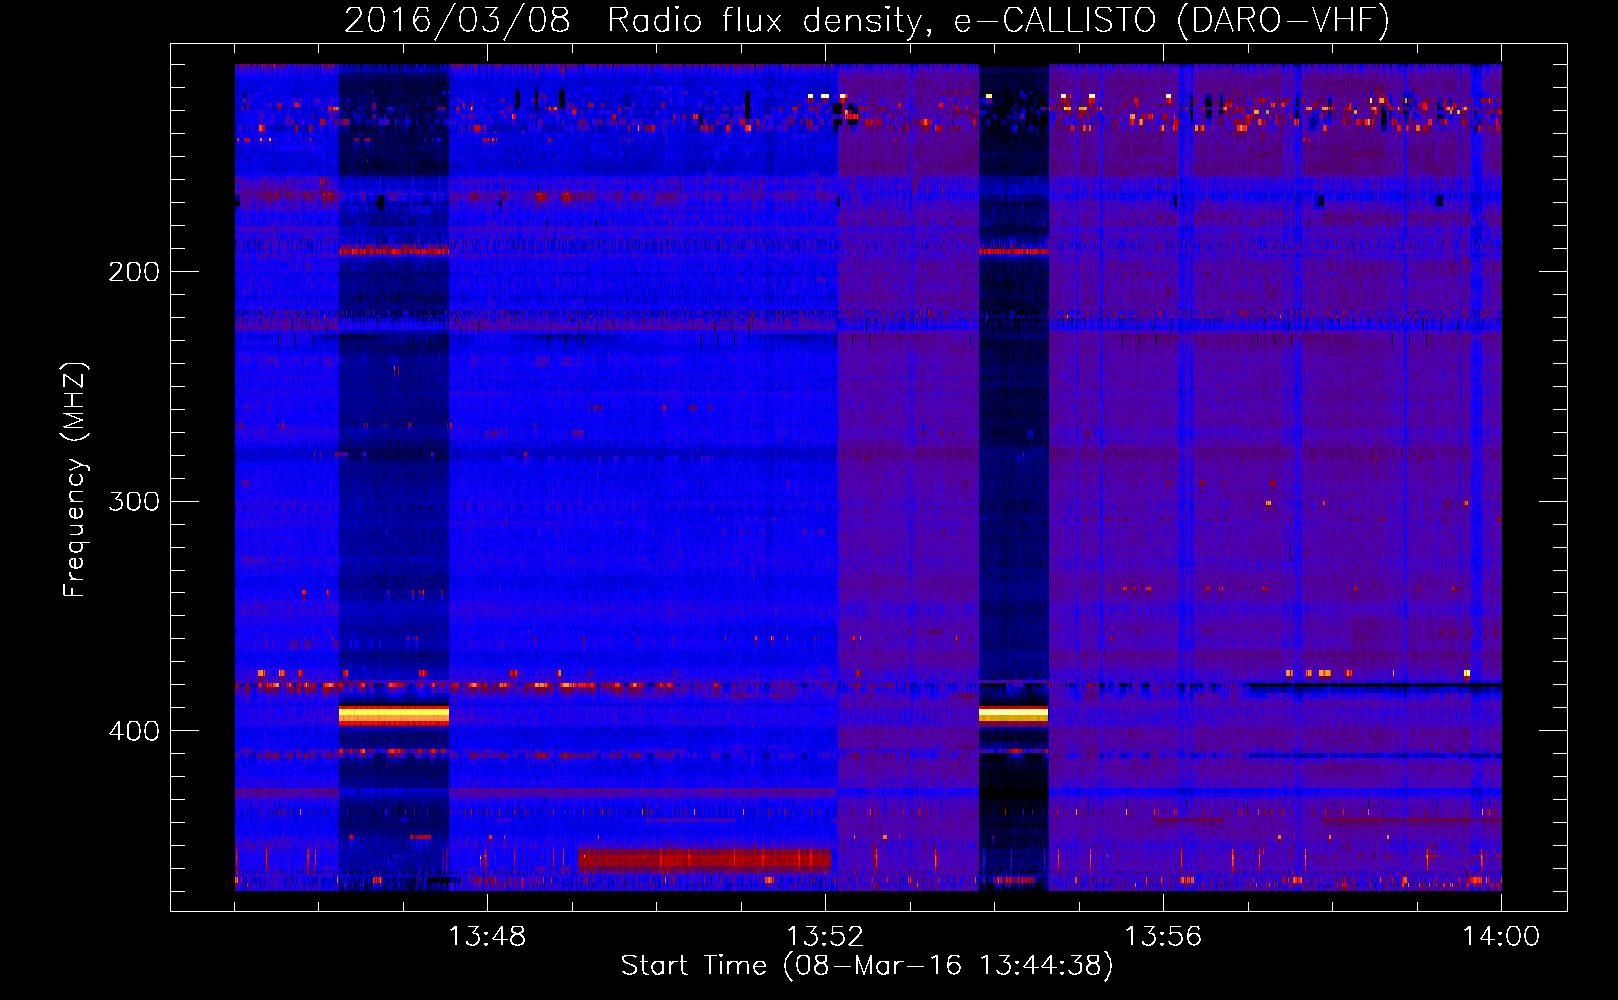The height and width of the screenshot is (1000, 1618).
Task: Click the 'Start Time (08-Mar-16 13:44:38)' axis label
Action: 867,966
